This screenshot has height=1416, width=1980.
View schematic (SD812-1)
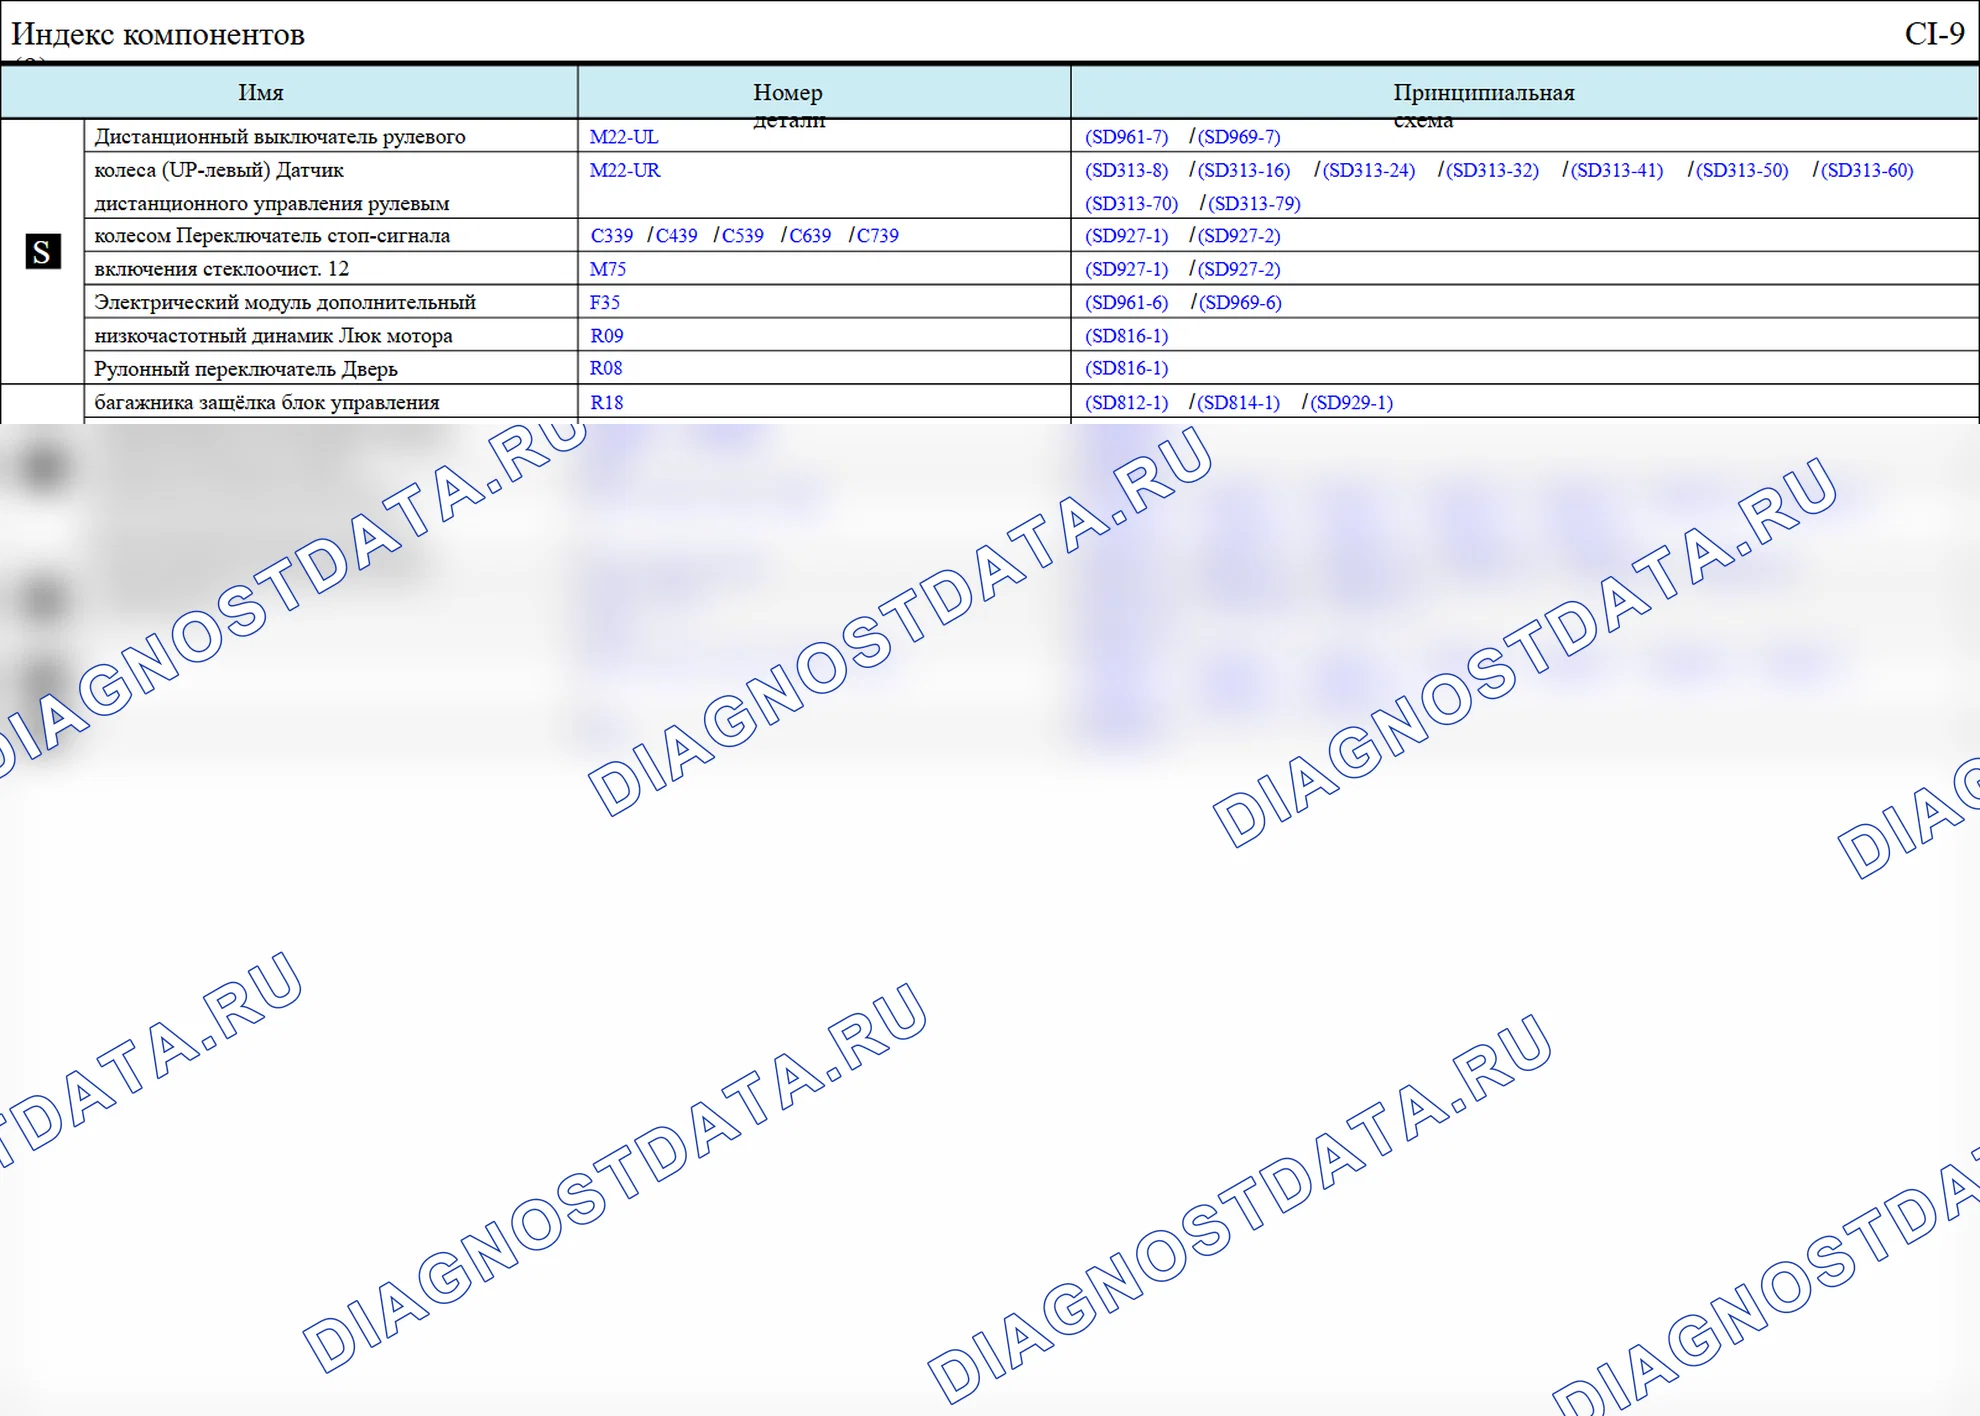pos(1127,402)
